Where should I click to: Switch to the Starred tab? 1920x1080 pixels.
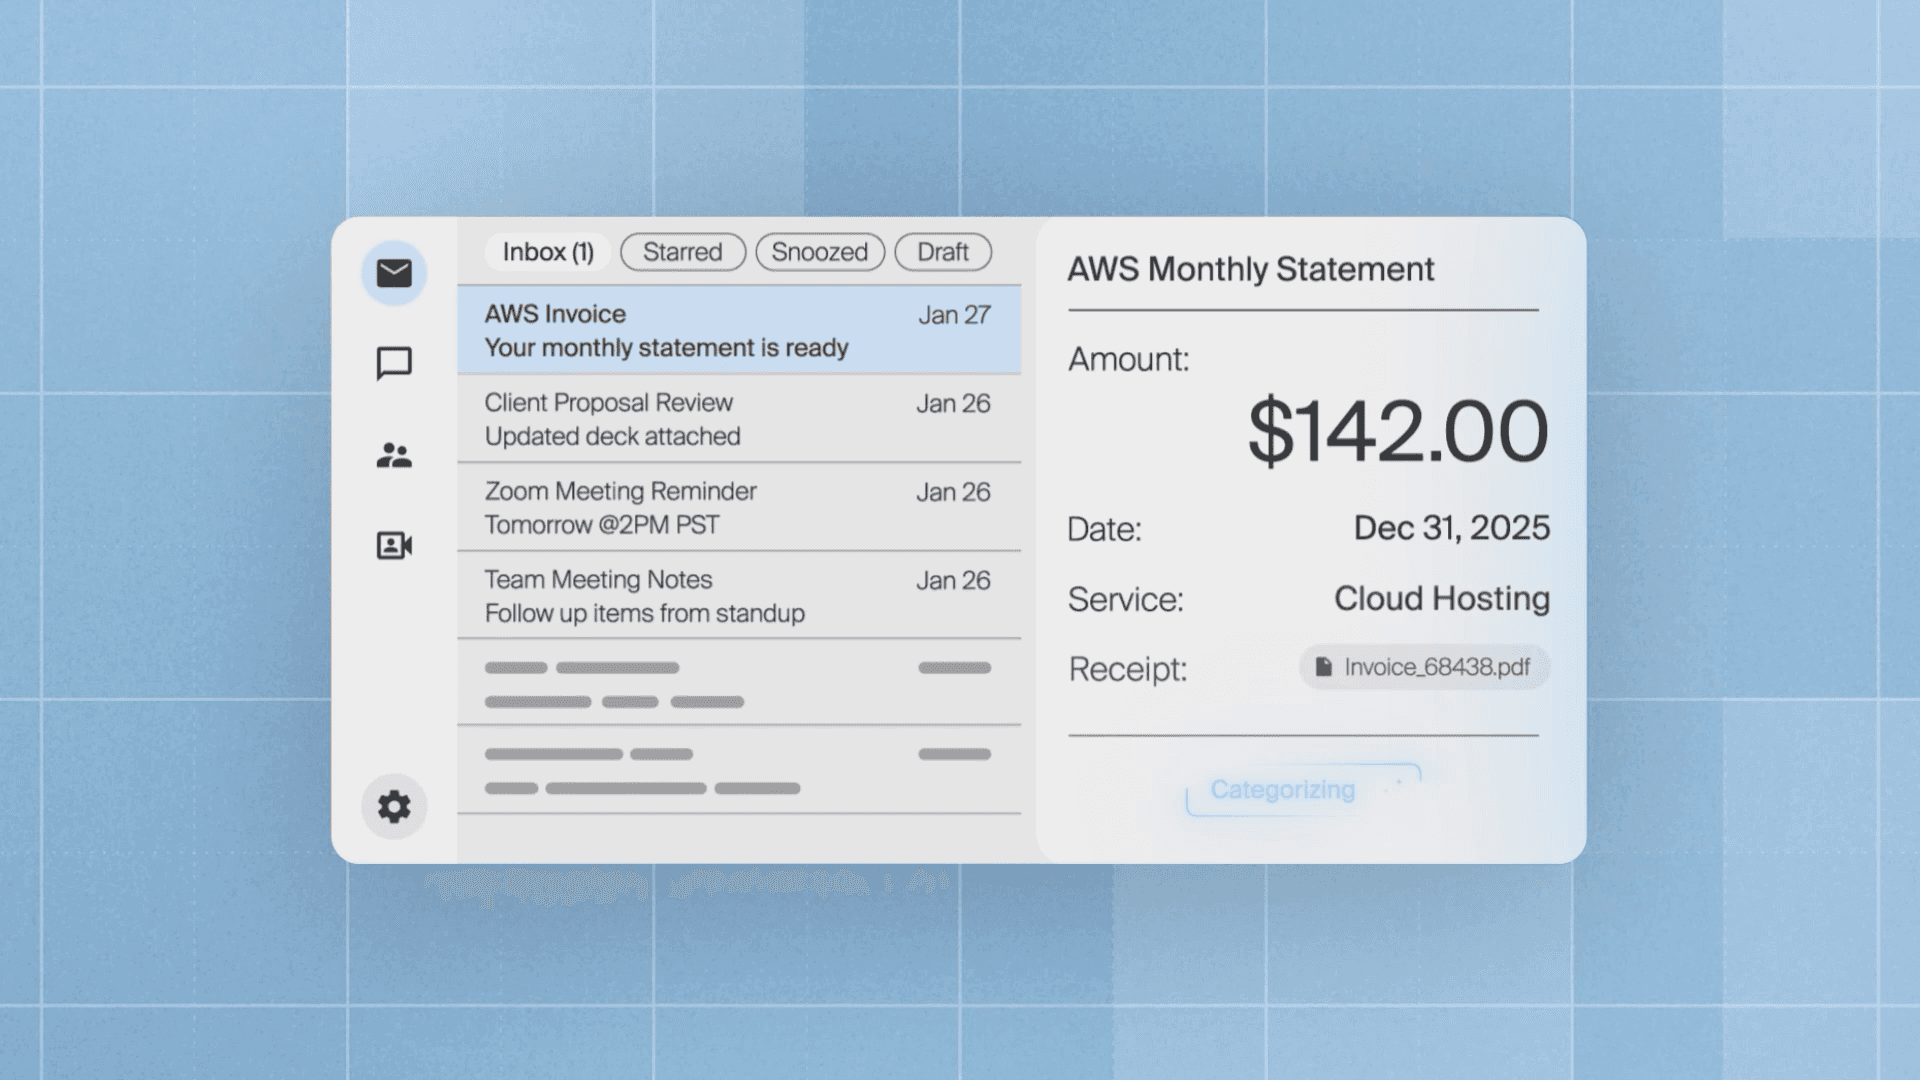pos(682,252)
